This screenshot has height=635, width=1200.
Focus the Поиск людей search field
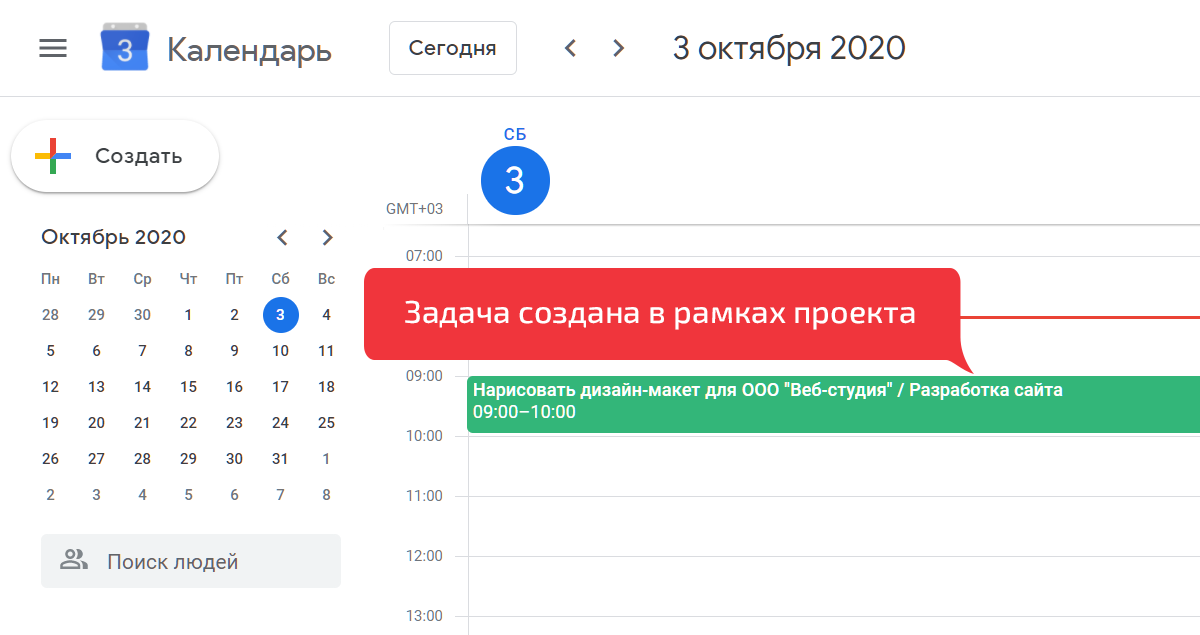coord(191,561)
